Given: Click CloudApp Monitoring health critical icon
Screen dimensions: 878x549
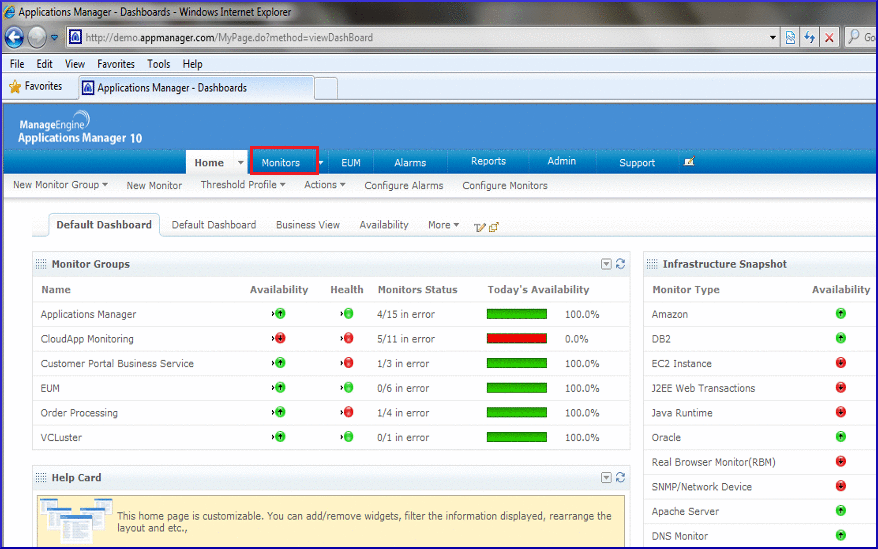Looking at the screenshot, I should tap(347, 338).
